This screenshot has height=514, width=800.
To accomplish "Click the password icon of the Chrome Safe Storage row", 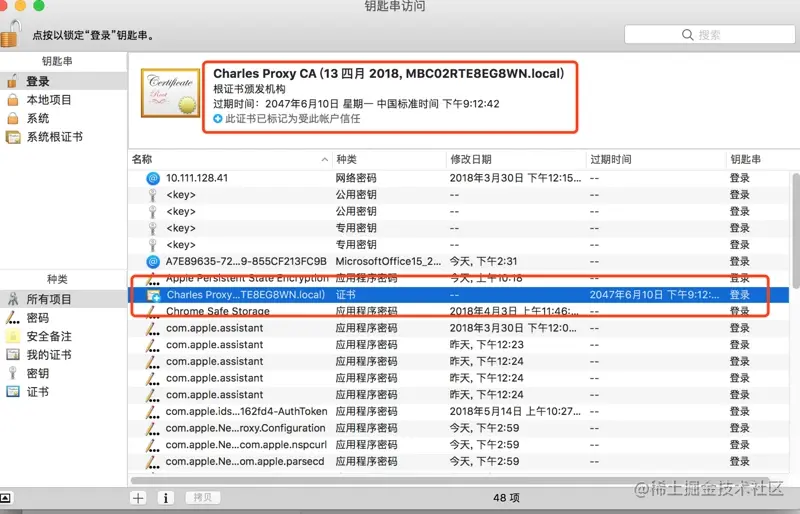I will [152, 311].
